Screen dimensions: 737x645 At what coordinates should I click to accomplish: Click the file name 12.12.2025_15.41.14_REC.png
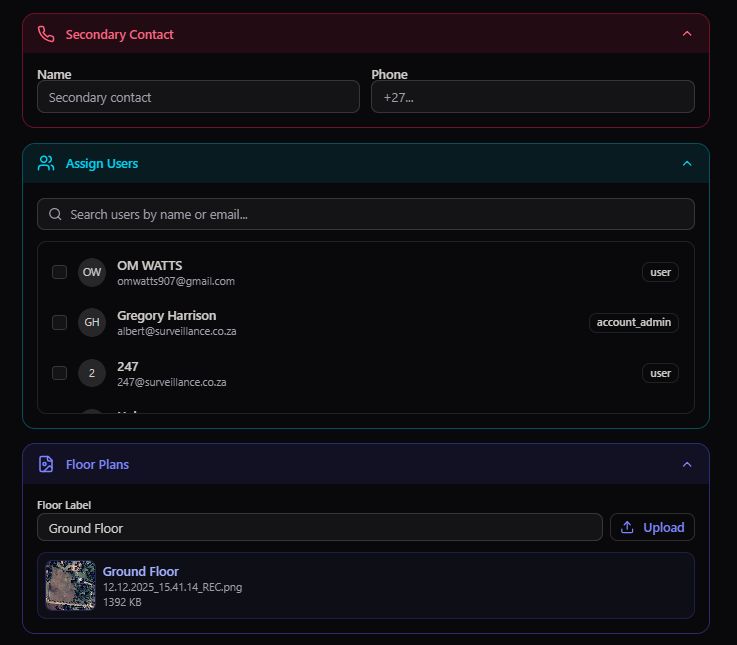click(172, 587)
